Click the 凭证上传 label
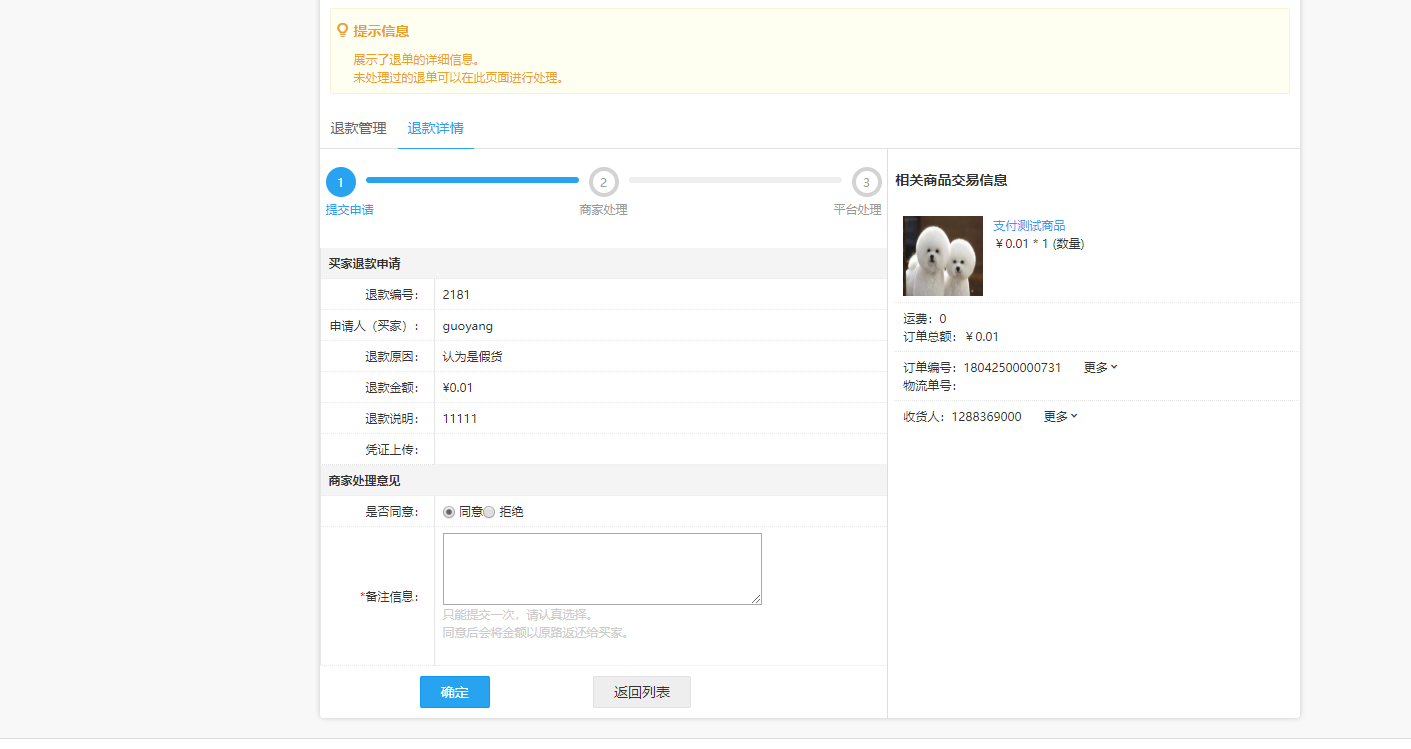Screen dimensions: 1411x749 coord(392,450)
